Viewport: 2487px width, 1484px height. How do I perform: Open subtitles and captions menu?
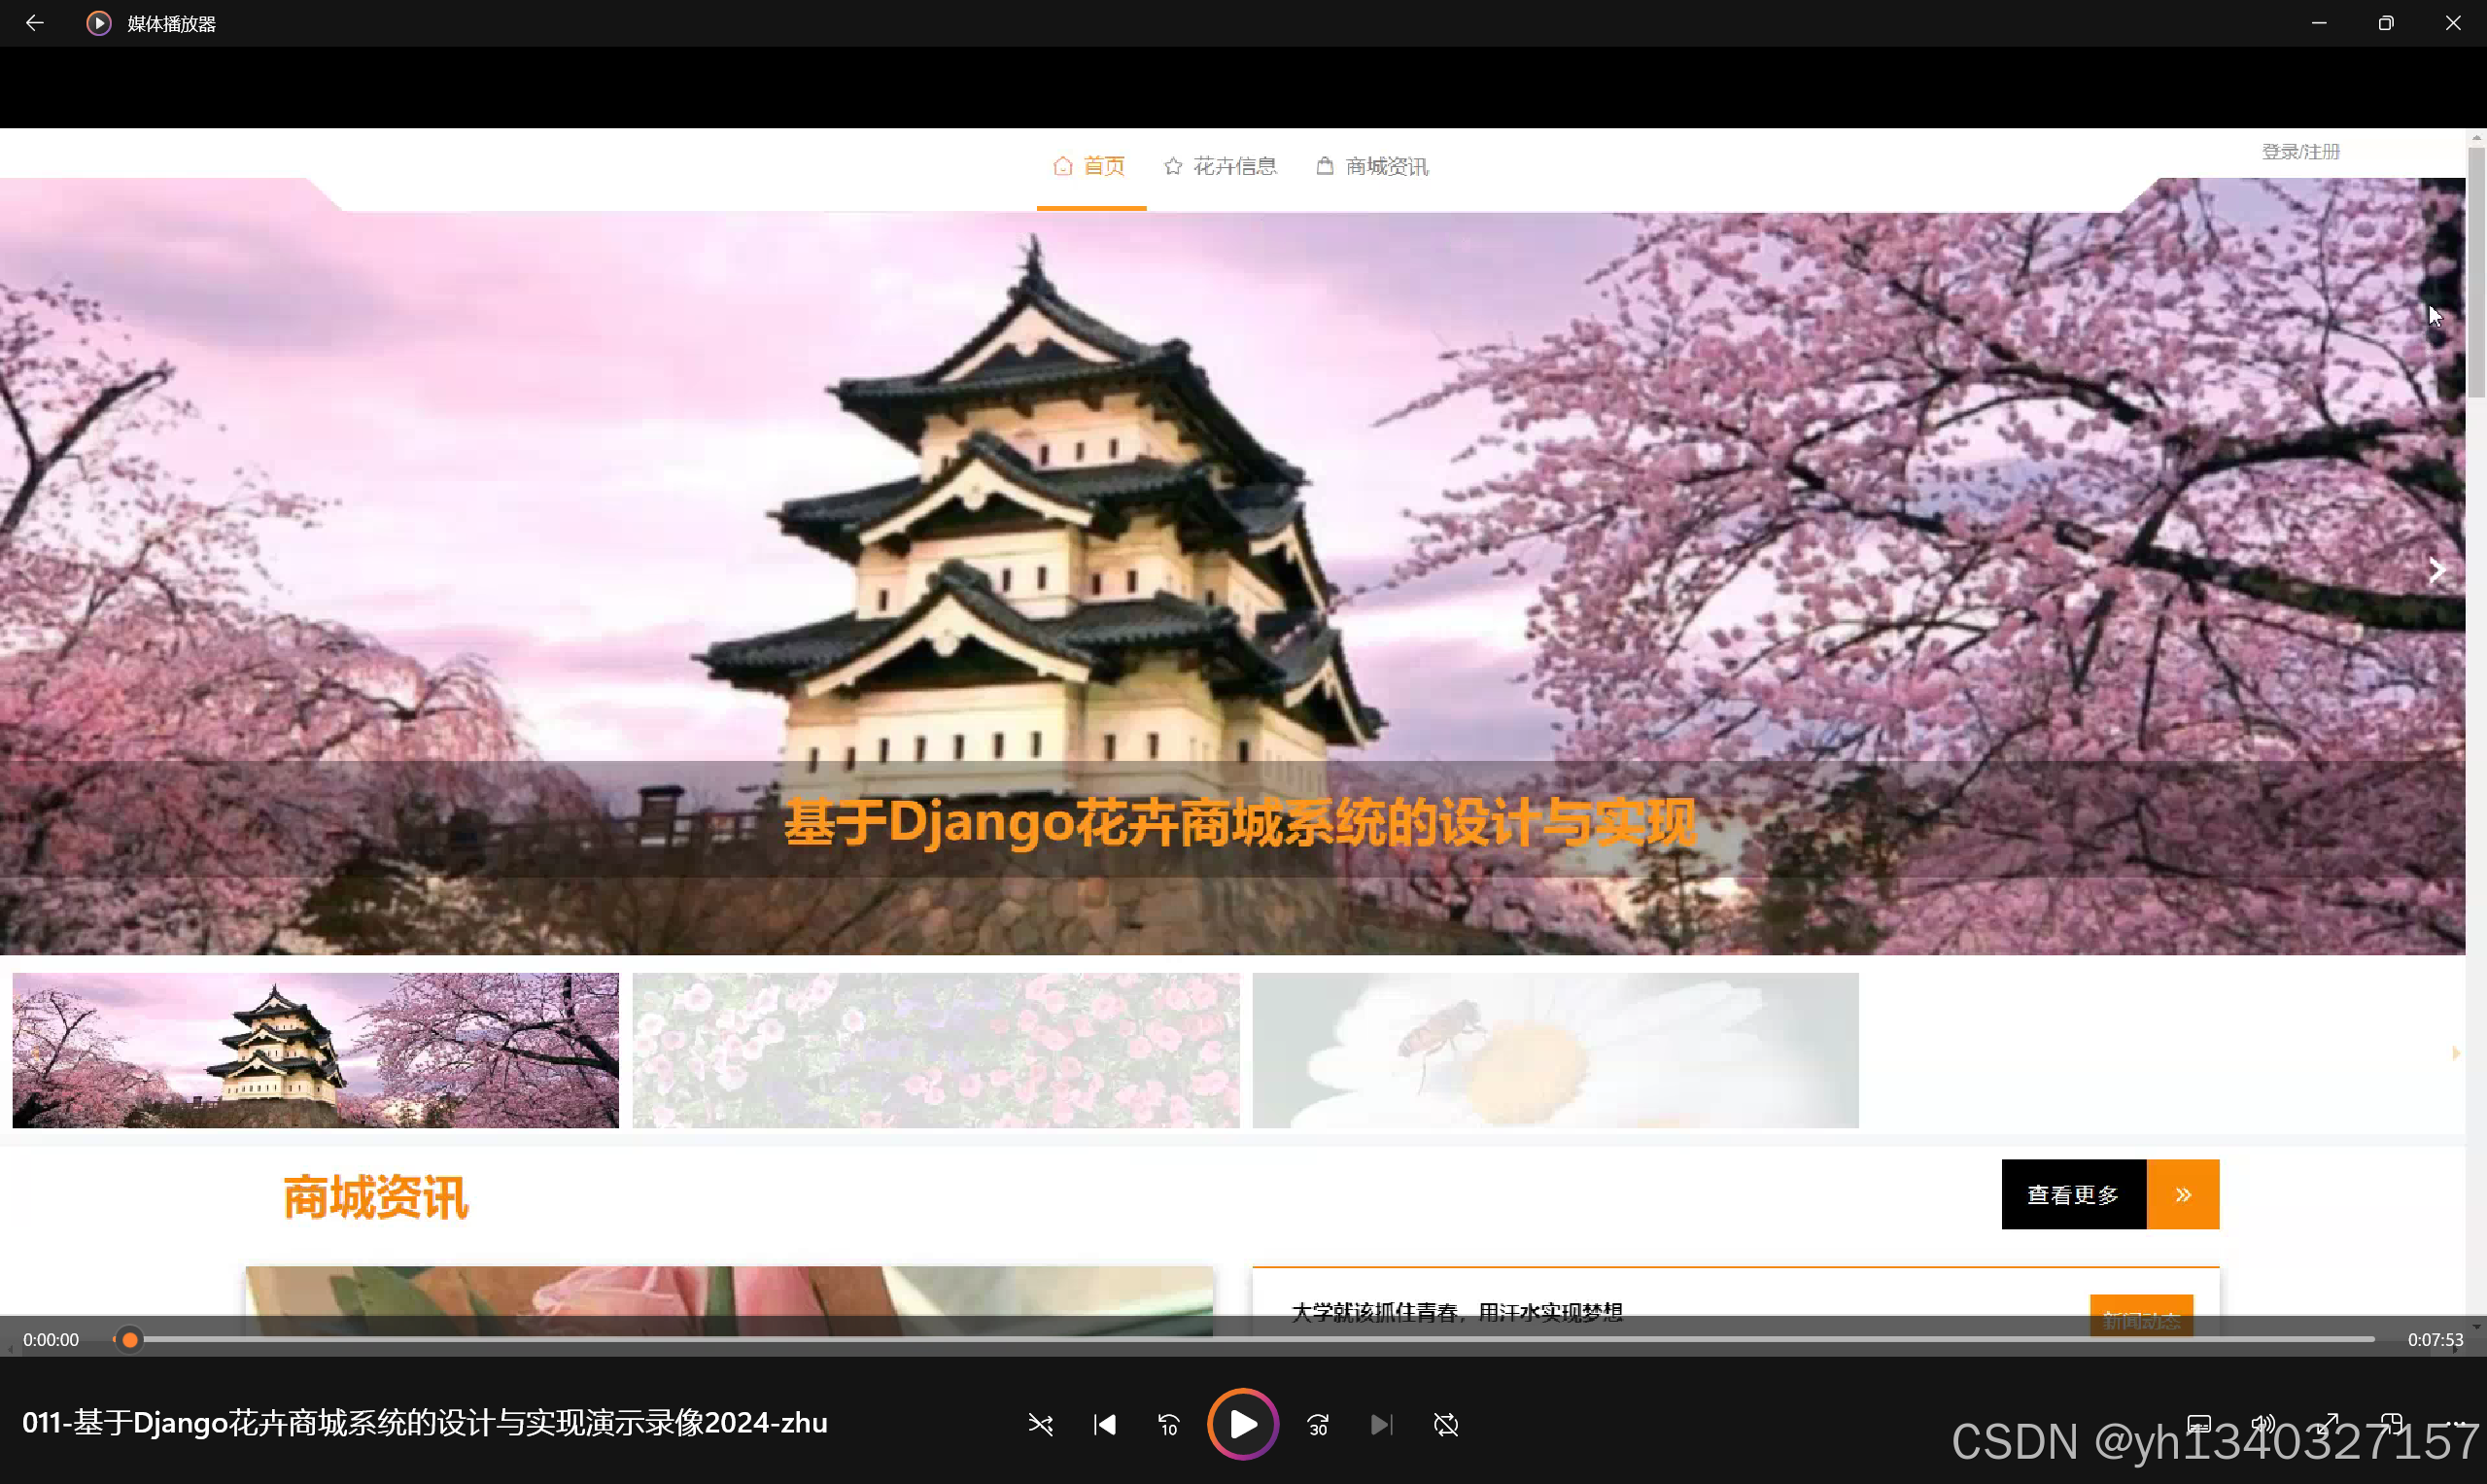point(2198,1424)
